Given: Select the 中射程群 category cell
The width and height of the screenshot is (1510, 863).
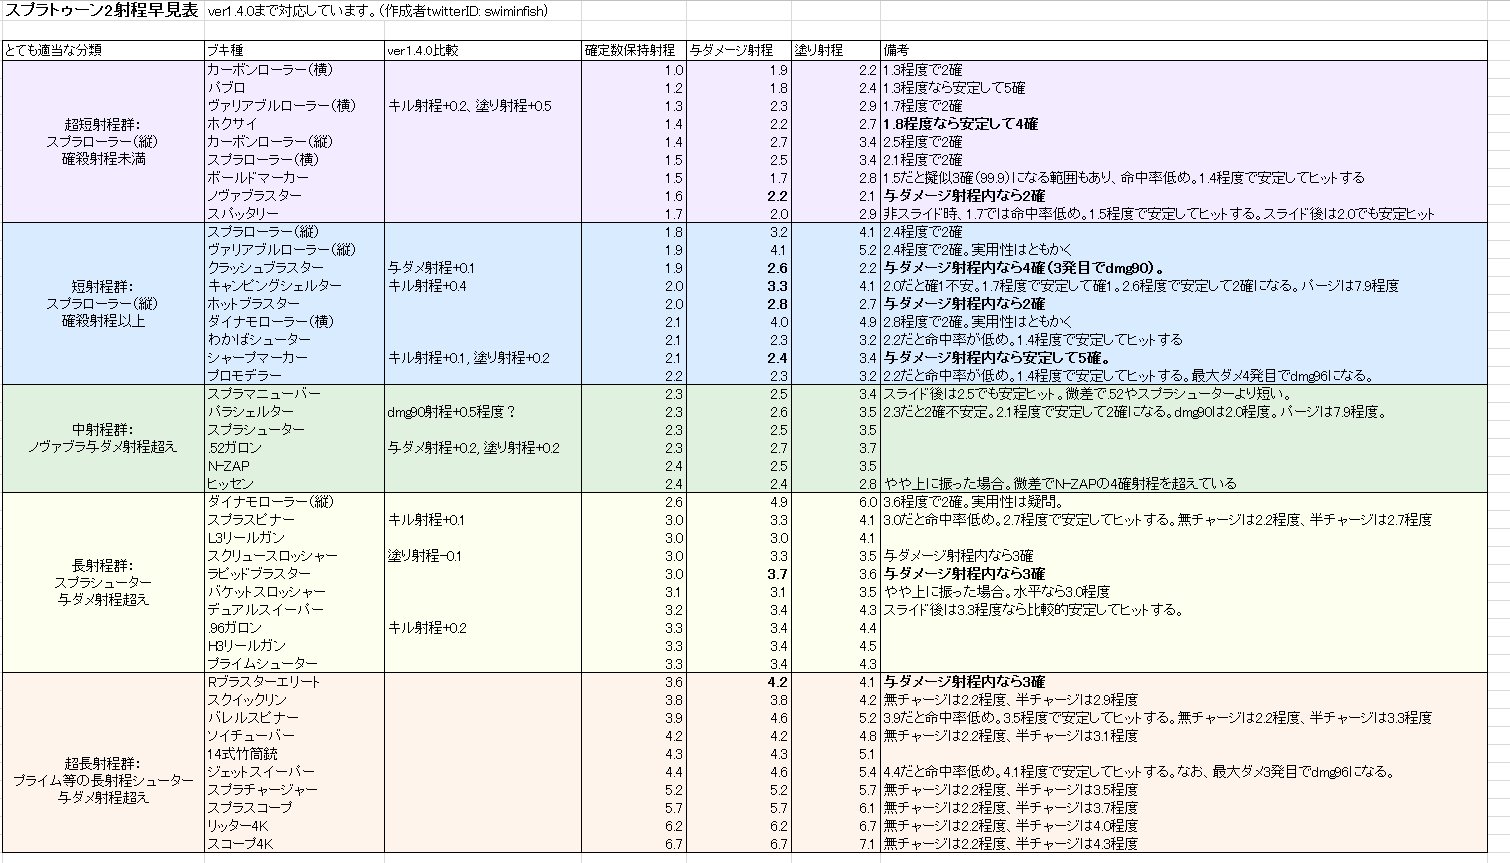Looking at the screenshot, I should coord(103,438).
